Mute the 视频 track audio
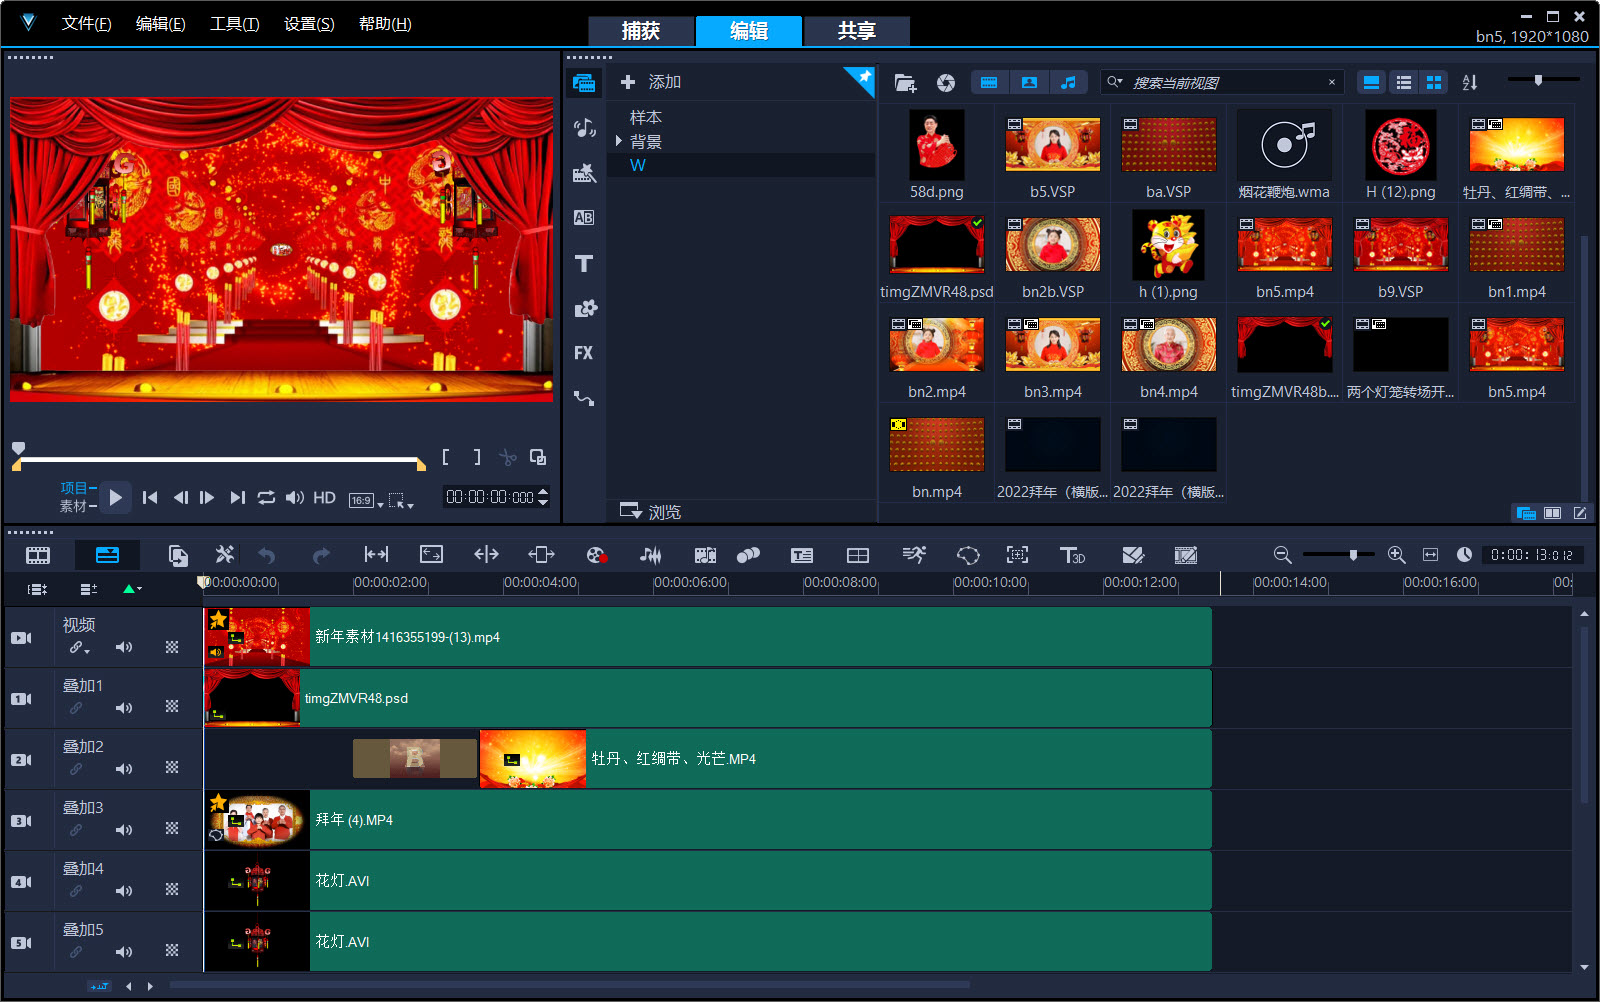This screenshot has width=1600, height=1002. point(124,648)
